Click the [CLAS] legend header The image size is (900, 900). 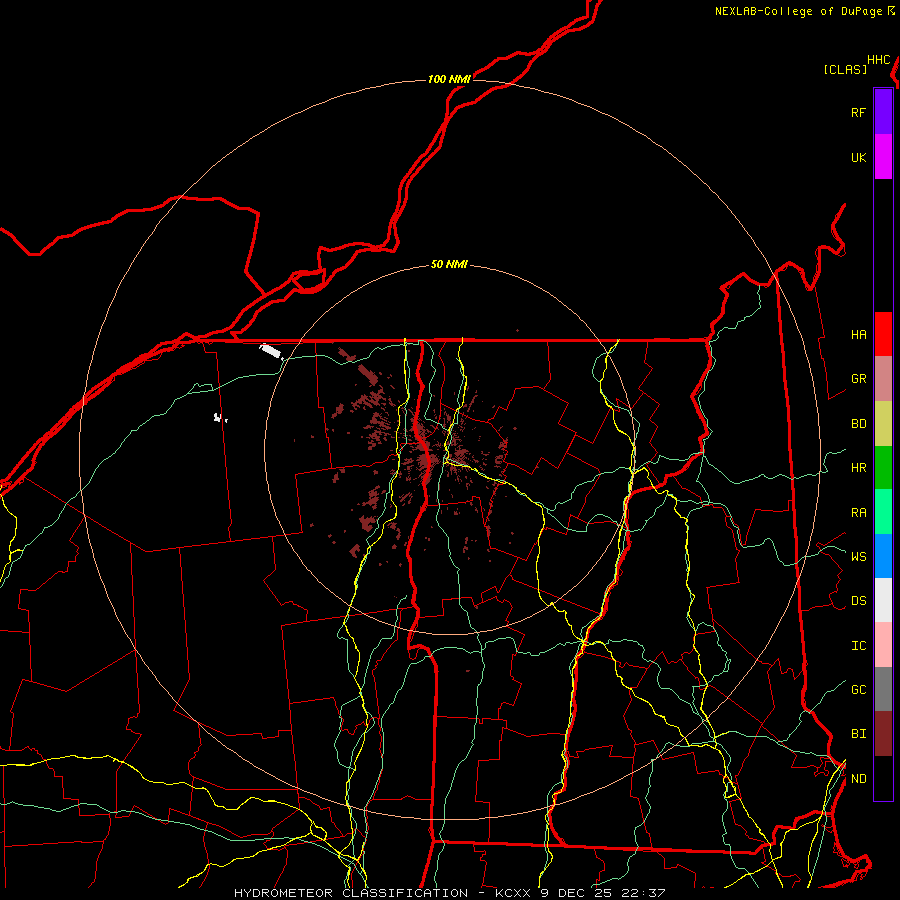845,69
